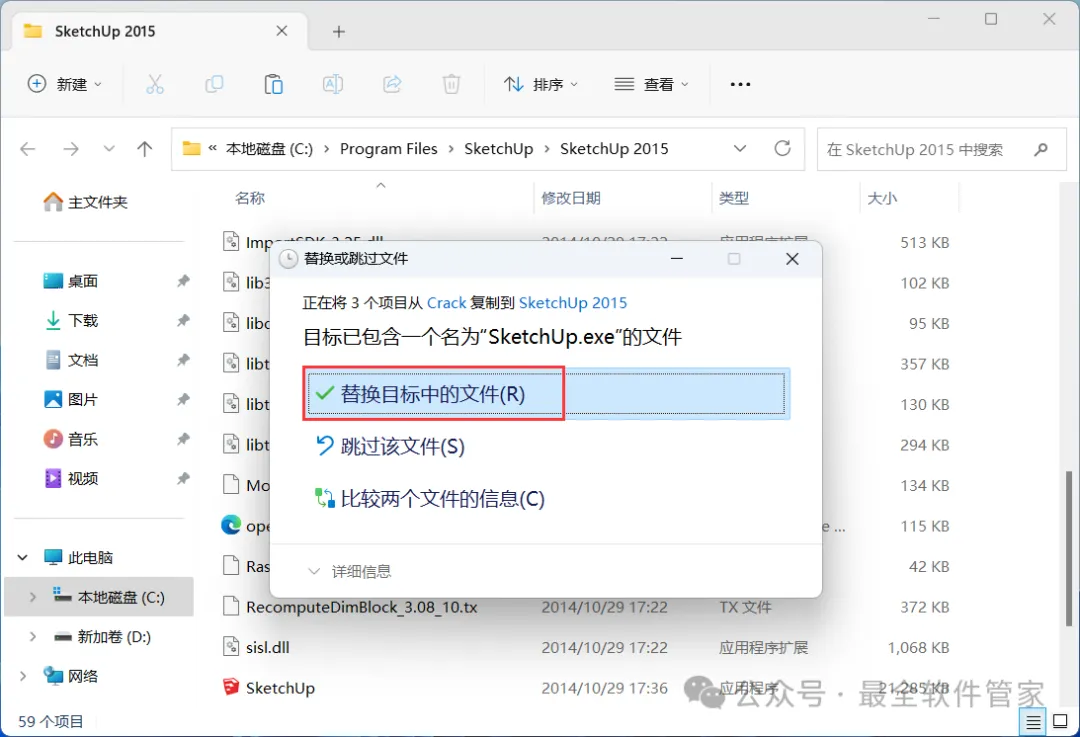Unpin Music using its pin icon
The height and width of the screenshot is (737, 1080).
(x=183, y=439)
